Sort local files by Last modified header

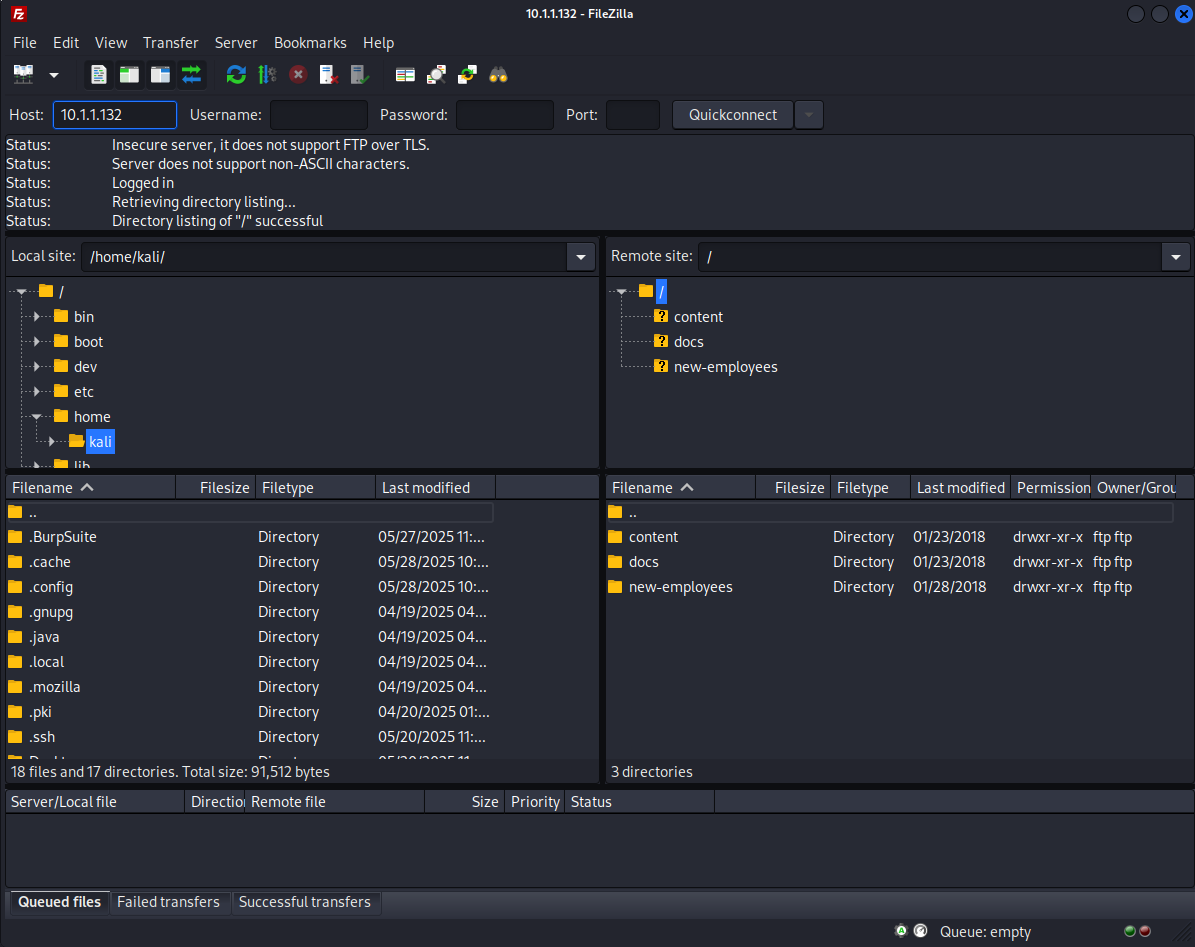point(435,488)
